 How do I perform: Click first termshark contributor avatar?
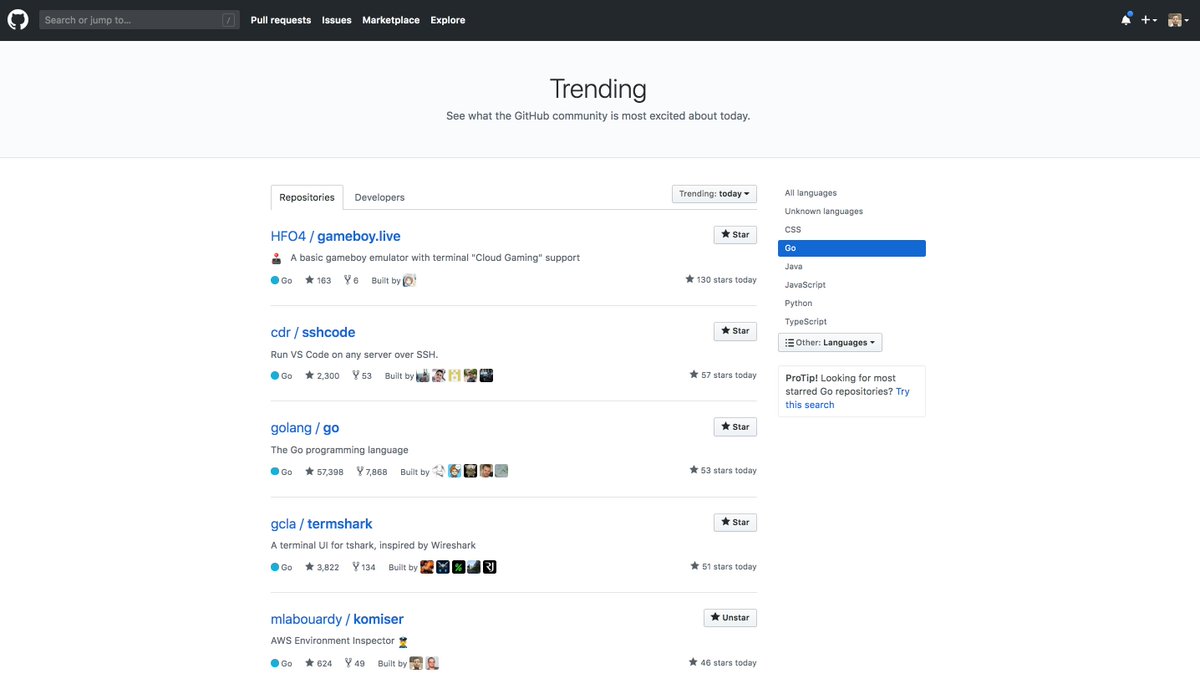click(427, 567)
